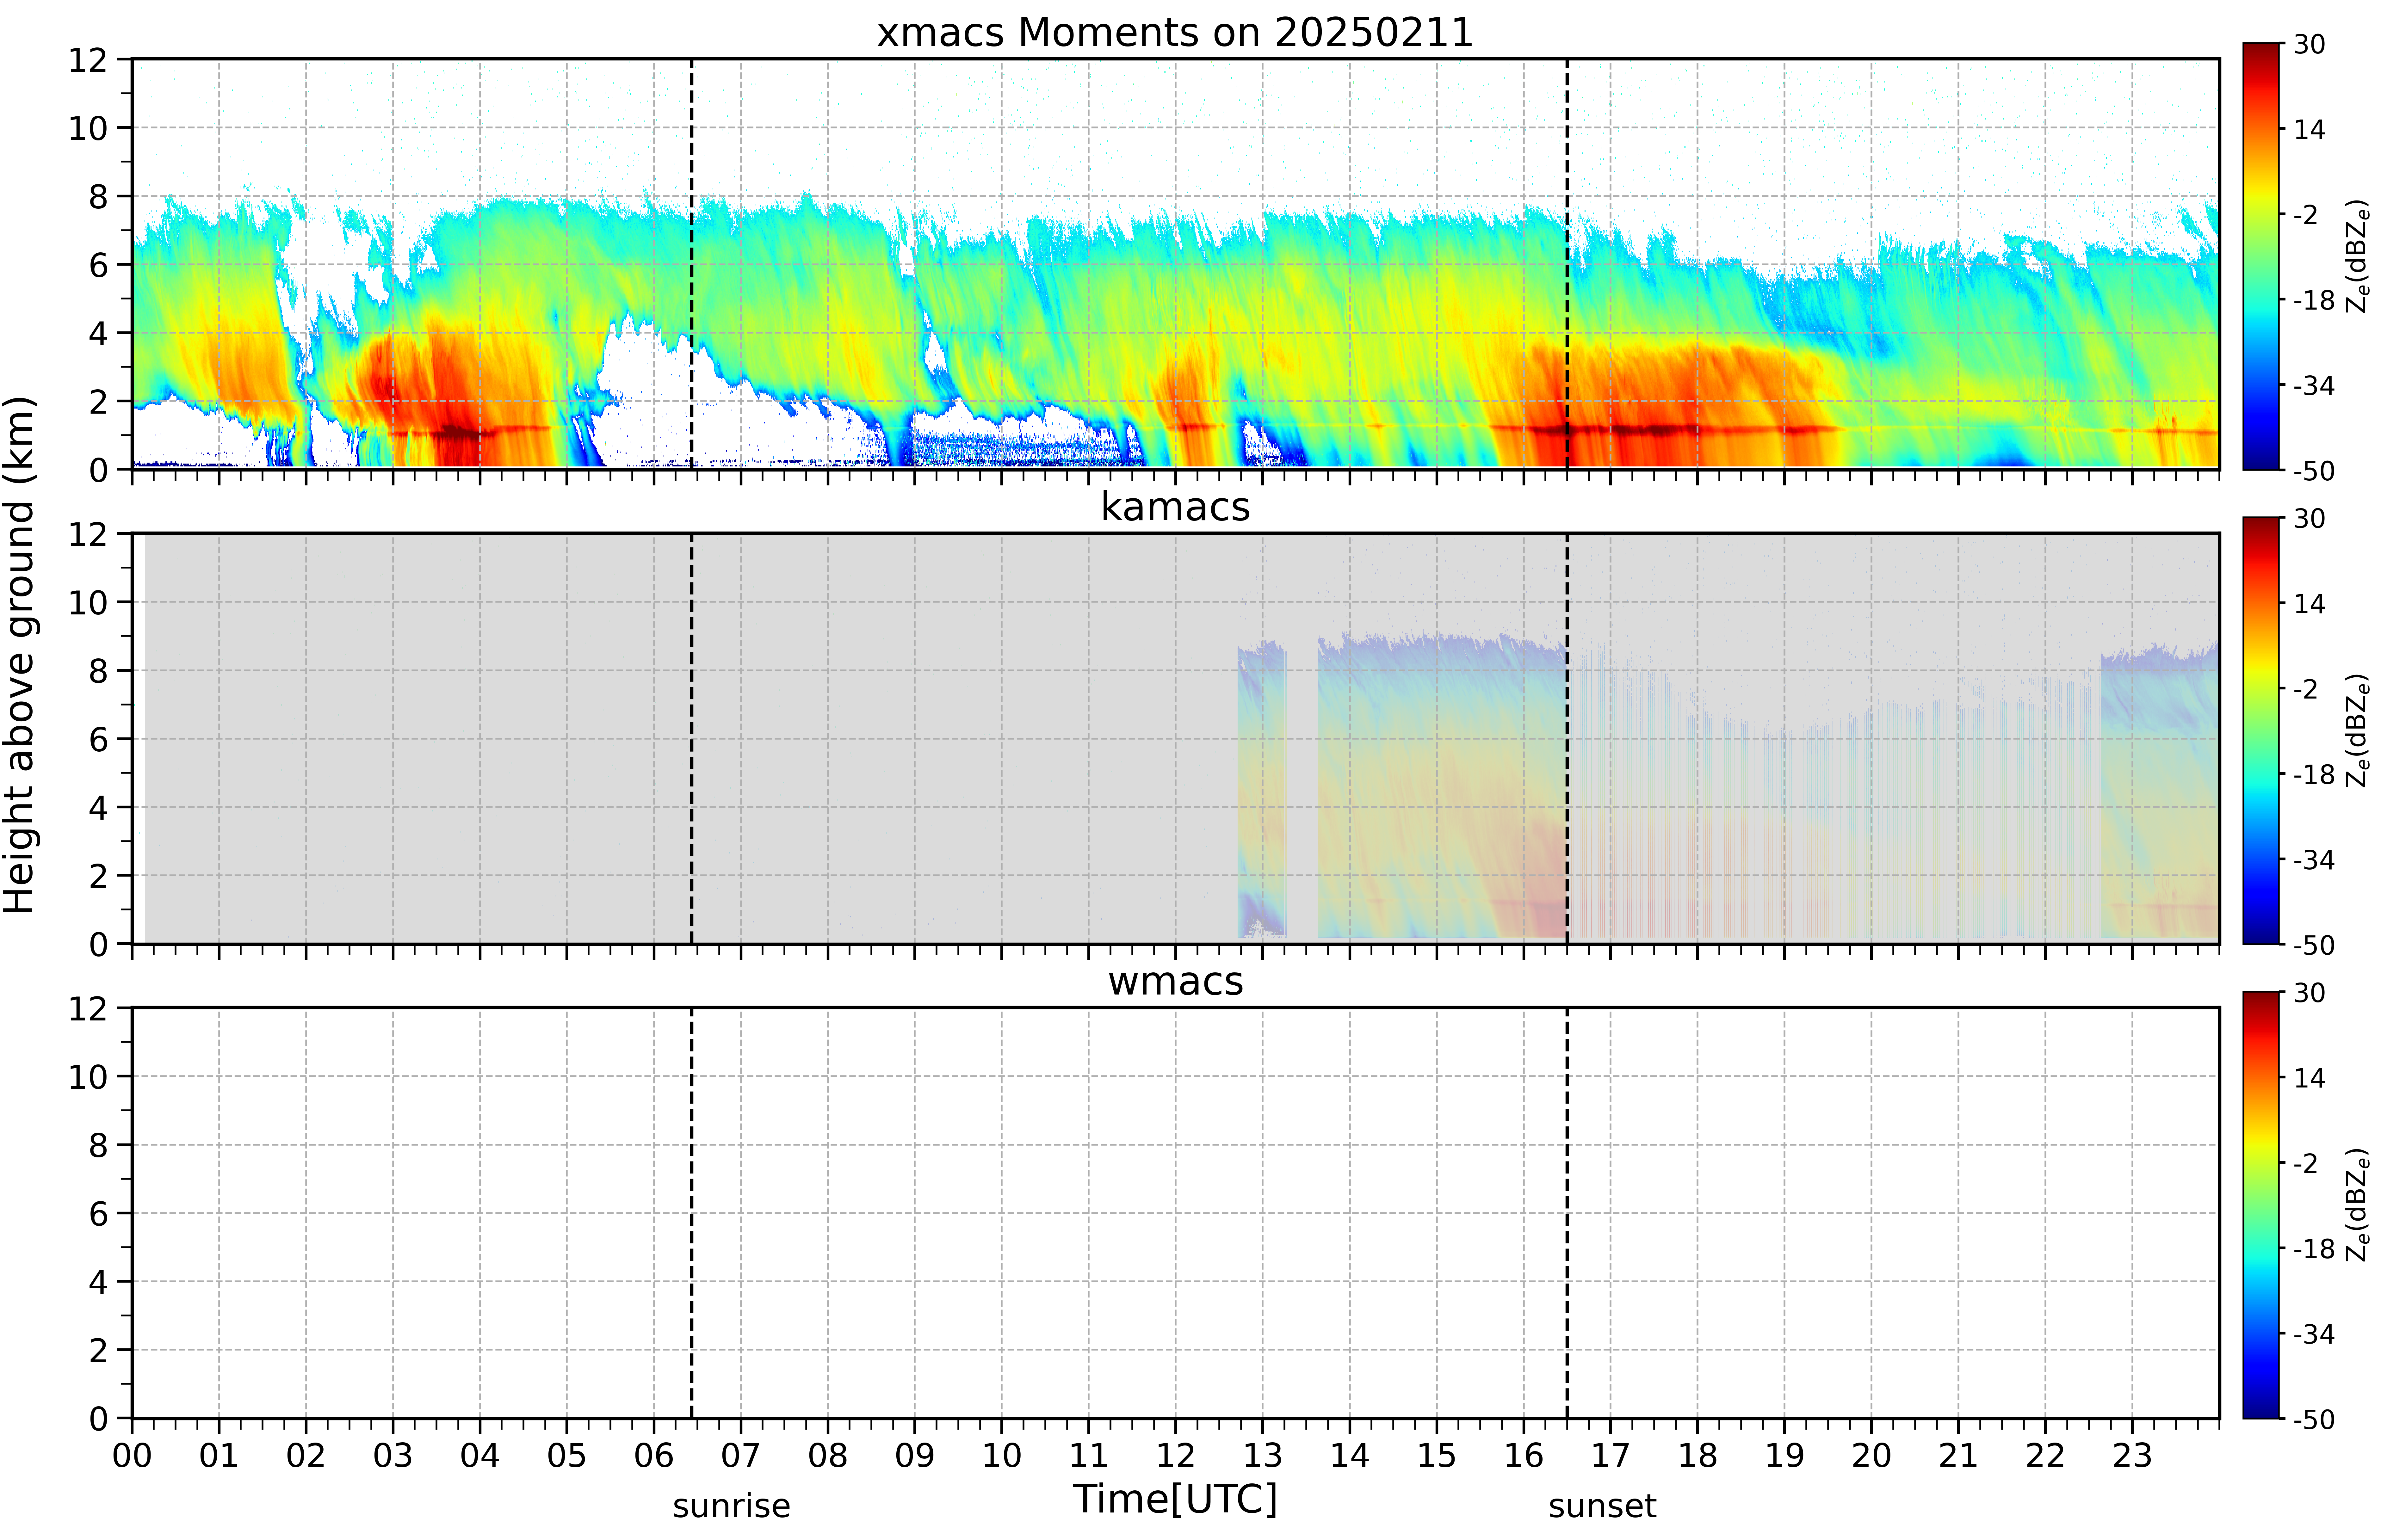Click the "-34" label on the wmacs colorbar
2387x1540 pixels.
pos(2314,1334)
